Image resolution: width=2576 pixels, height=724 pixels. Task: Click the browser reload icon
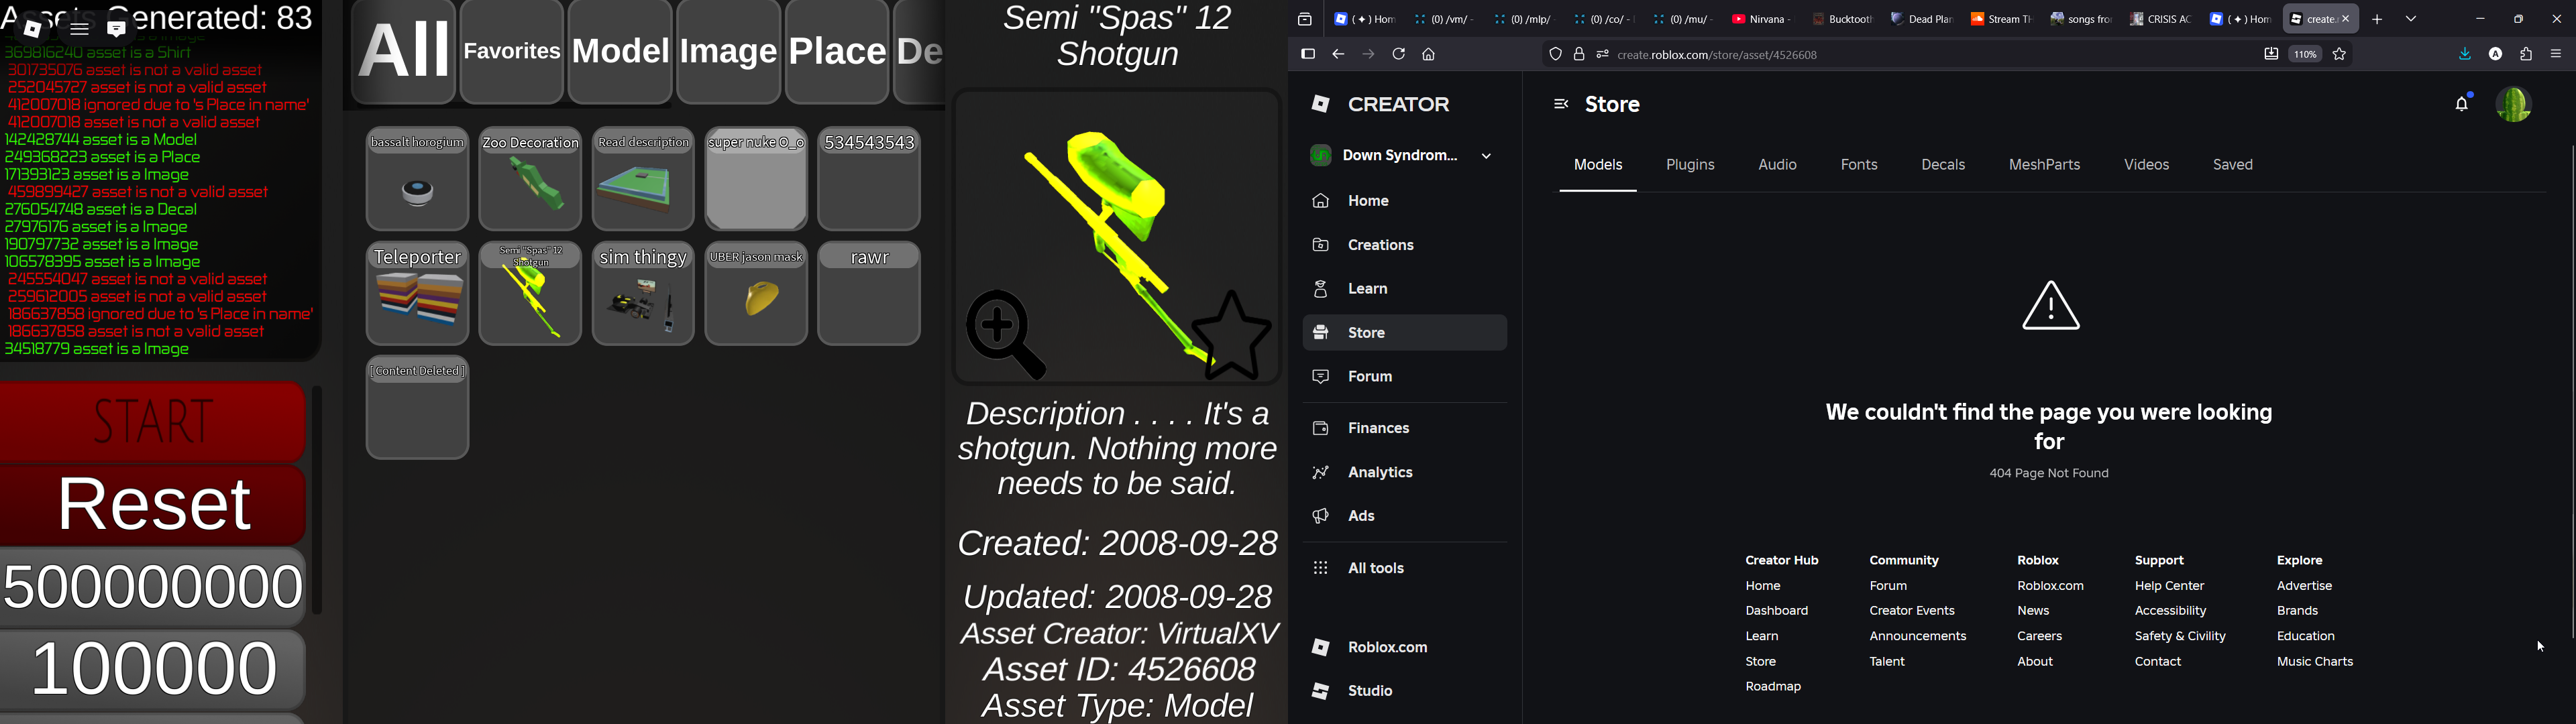point(1399,55)
